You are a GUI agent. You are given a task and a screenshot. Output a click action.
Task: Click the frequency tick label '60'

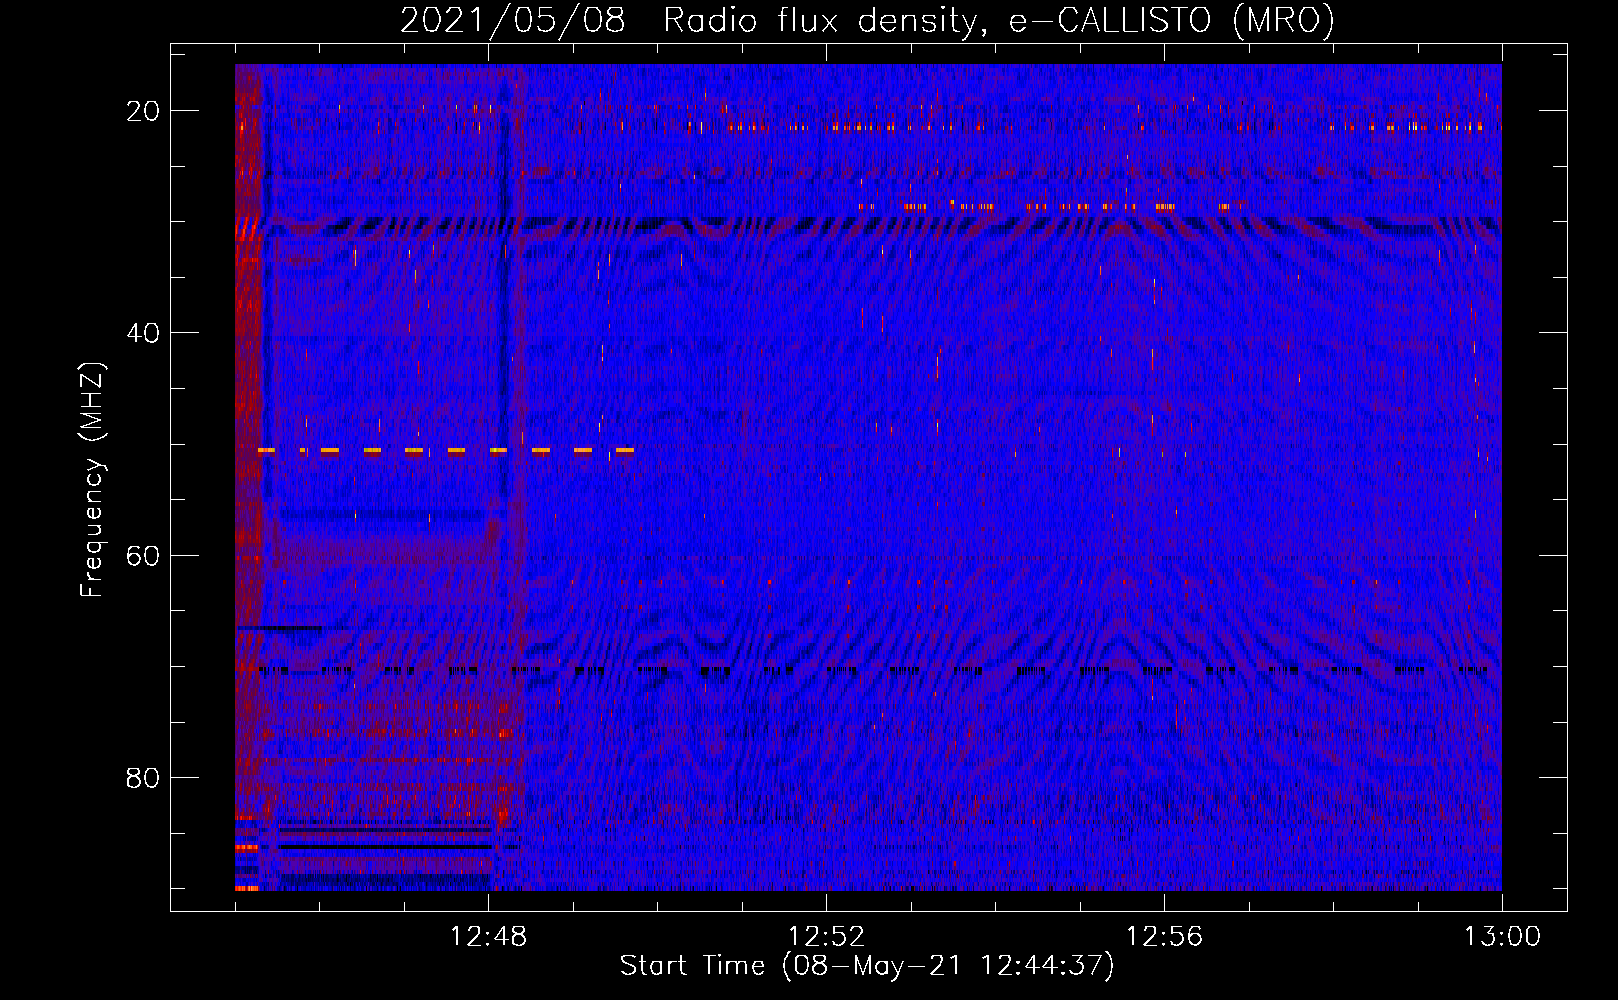[143, 555]
